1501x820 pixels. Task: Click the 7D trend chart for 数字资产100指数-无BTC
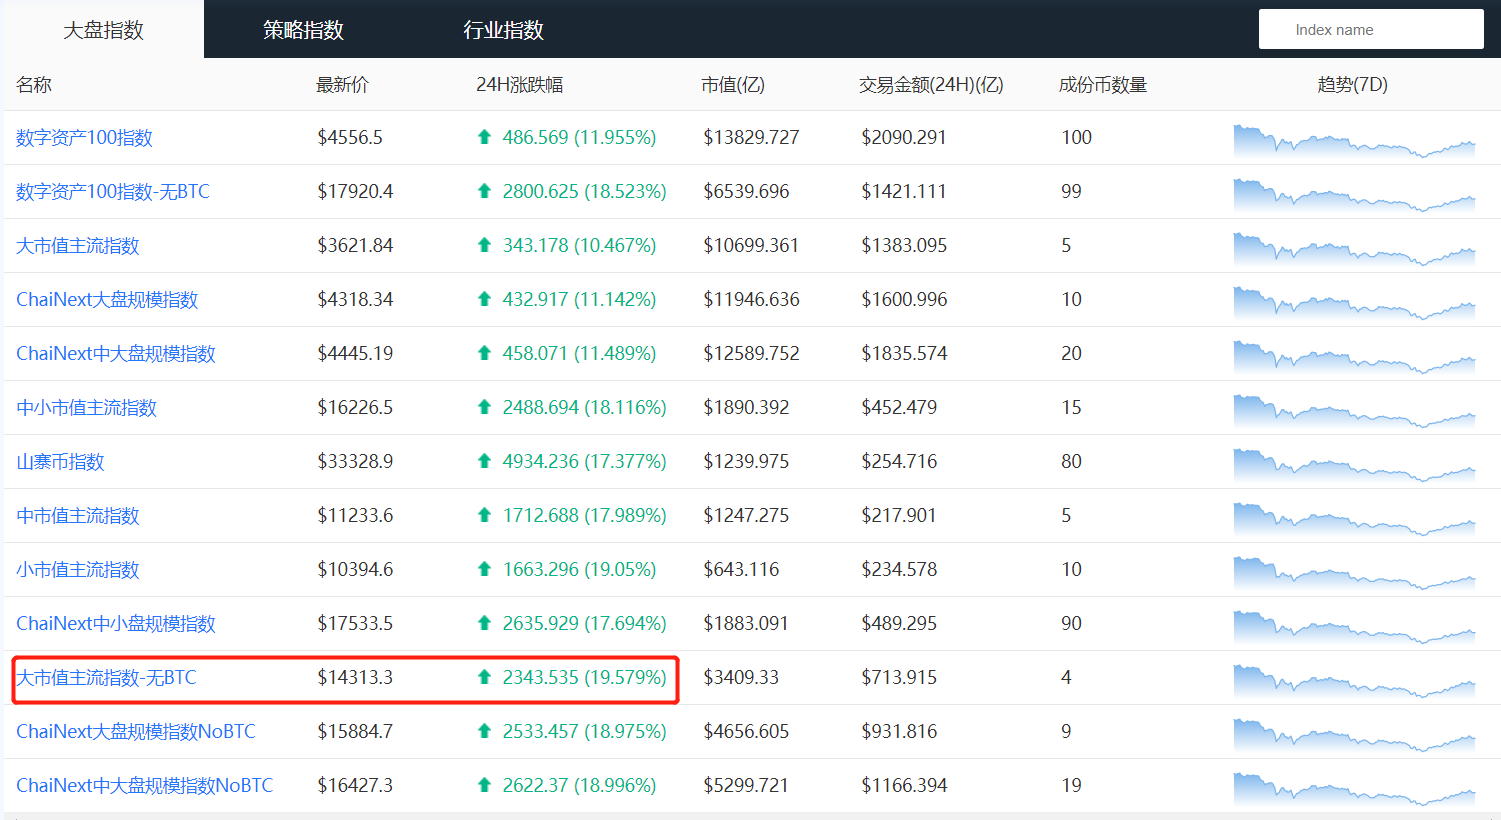1354,195
